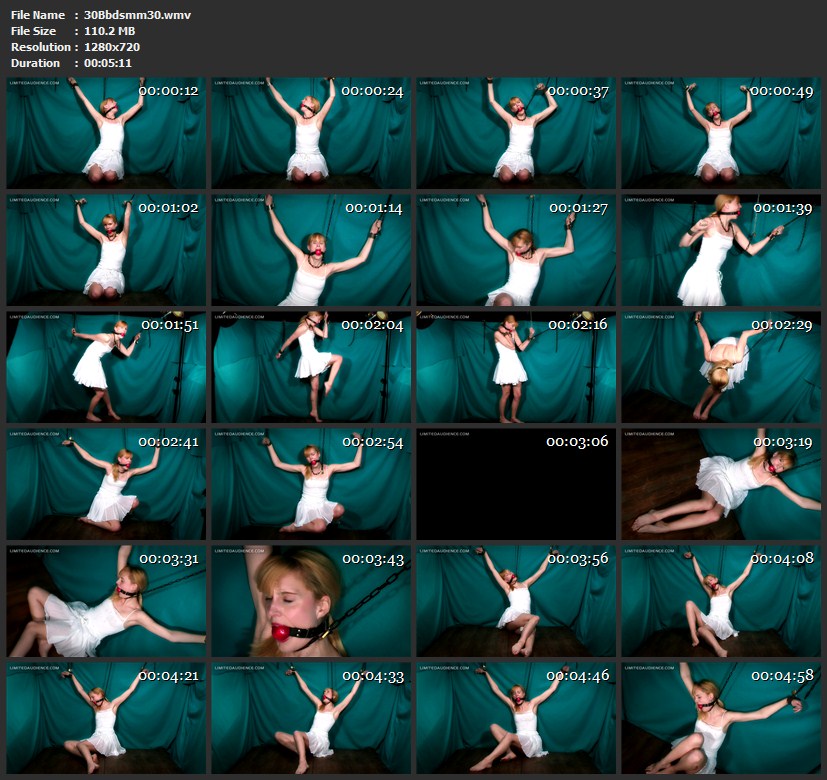Click the Resolution value 1280x720
827x780 pixels.
(x=112, y=47)
